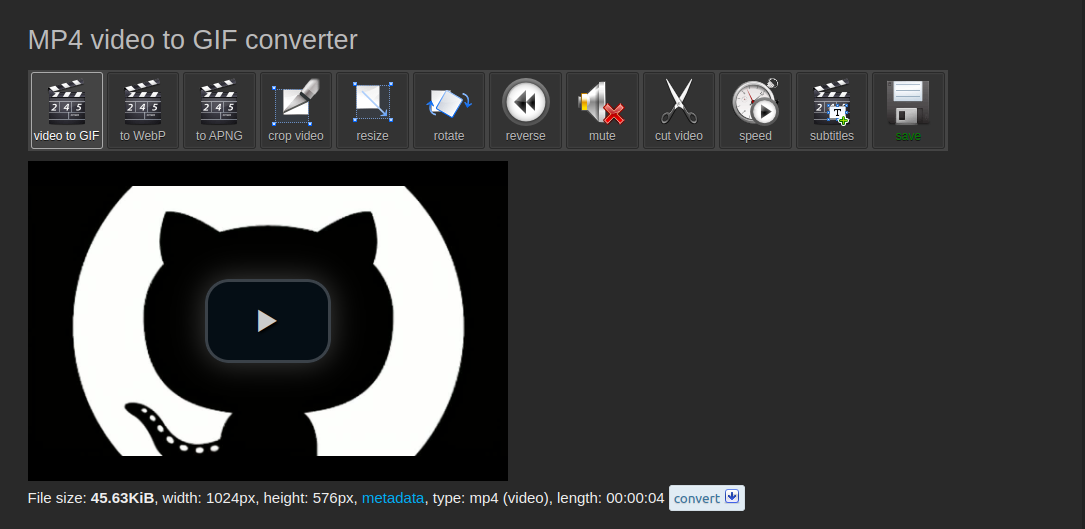Select the rotate video tool
The image size is (1085, 529).
[x=449, y=110]
